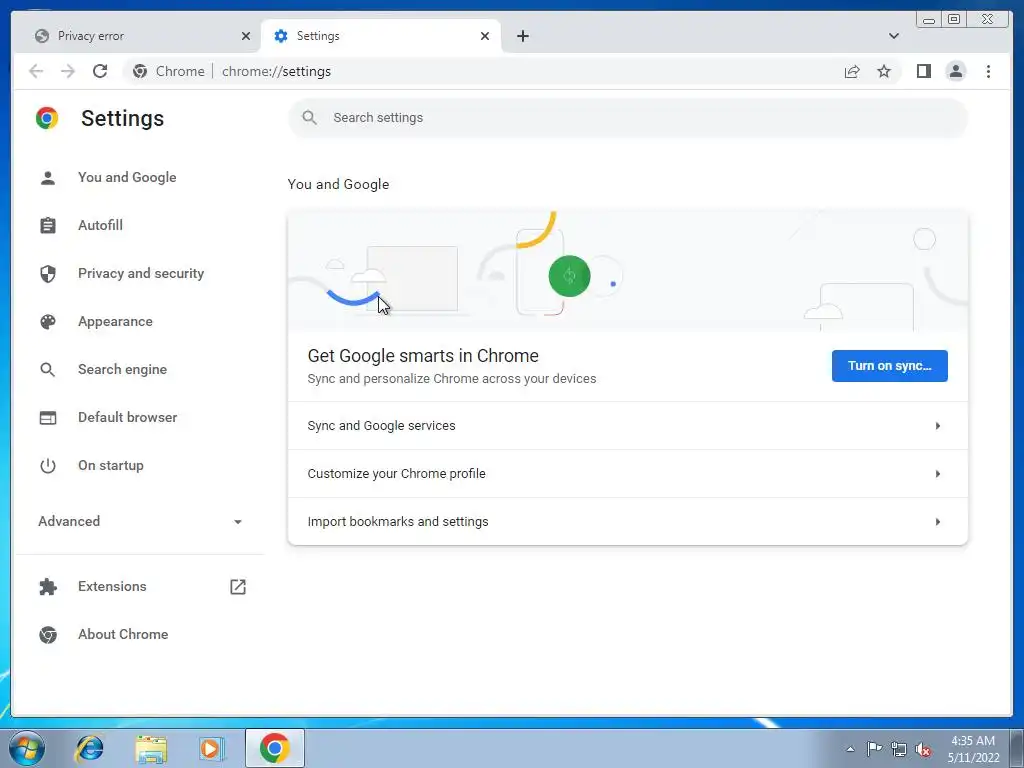Screen dimensions: 1024x768
Task: Click the 'Get Google smarts in Chrome' heading
Action: coord(423,356)
